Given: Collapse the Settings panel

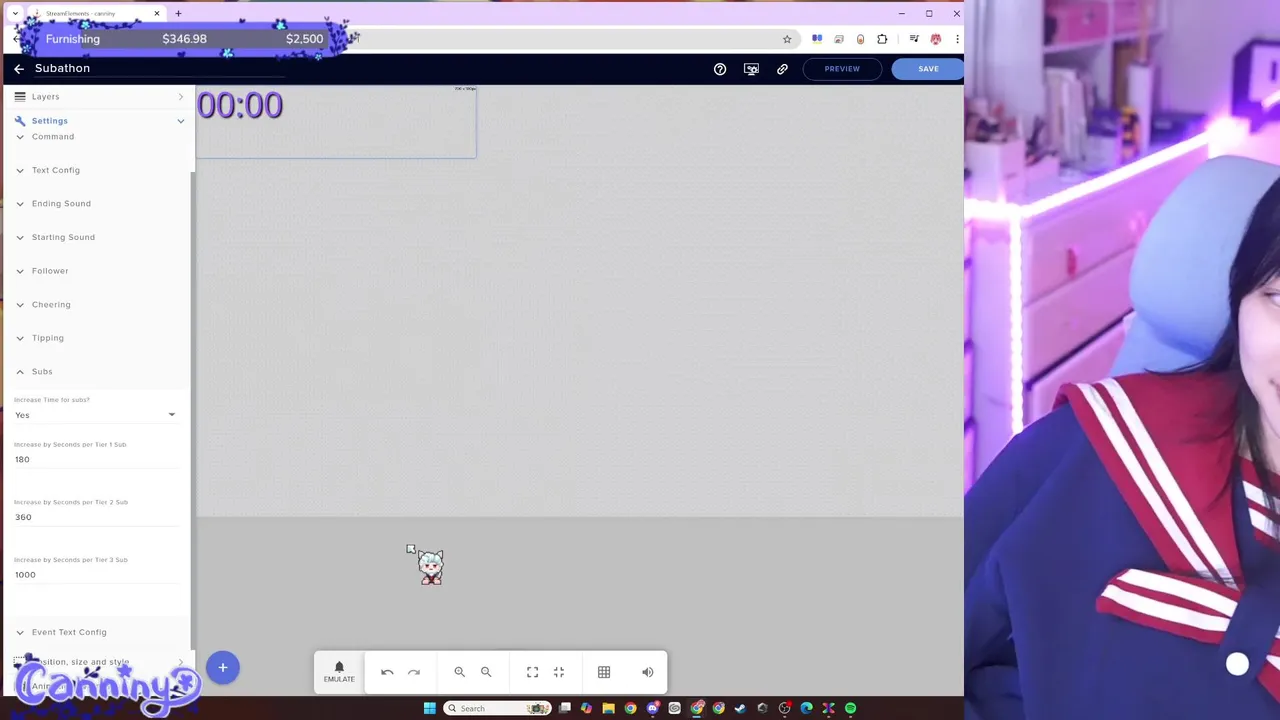Looking at the screenshot, I should [x=97, y=120].
